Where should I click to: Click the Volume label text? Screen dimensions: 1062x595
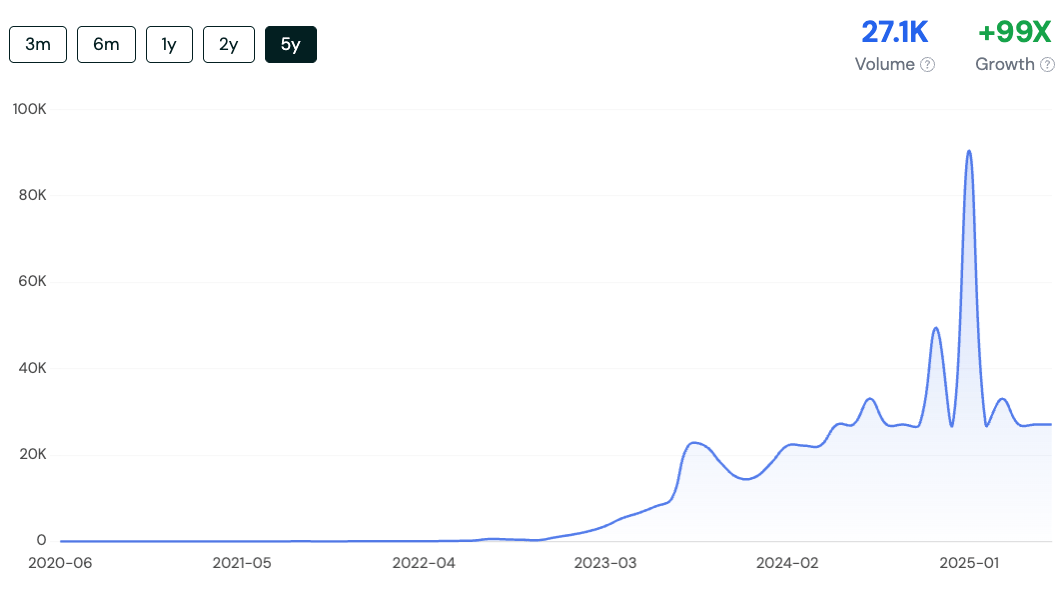885,64
